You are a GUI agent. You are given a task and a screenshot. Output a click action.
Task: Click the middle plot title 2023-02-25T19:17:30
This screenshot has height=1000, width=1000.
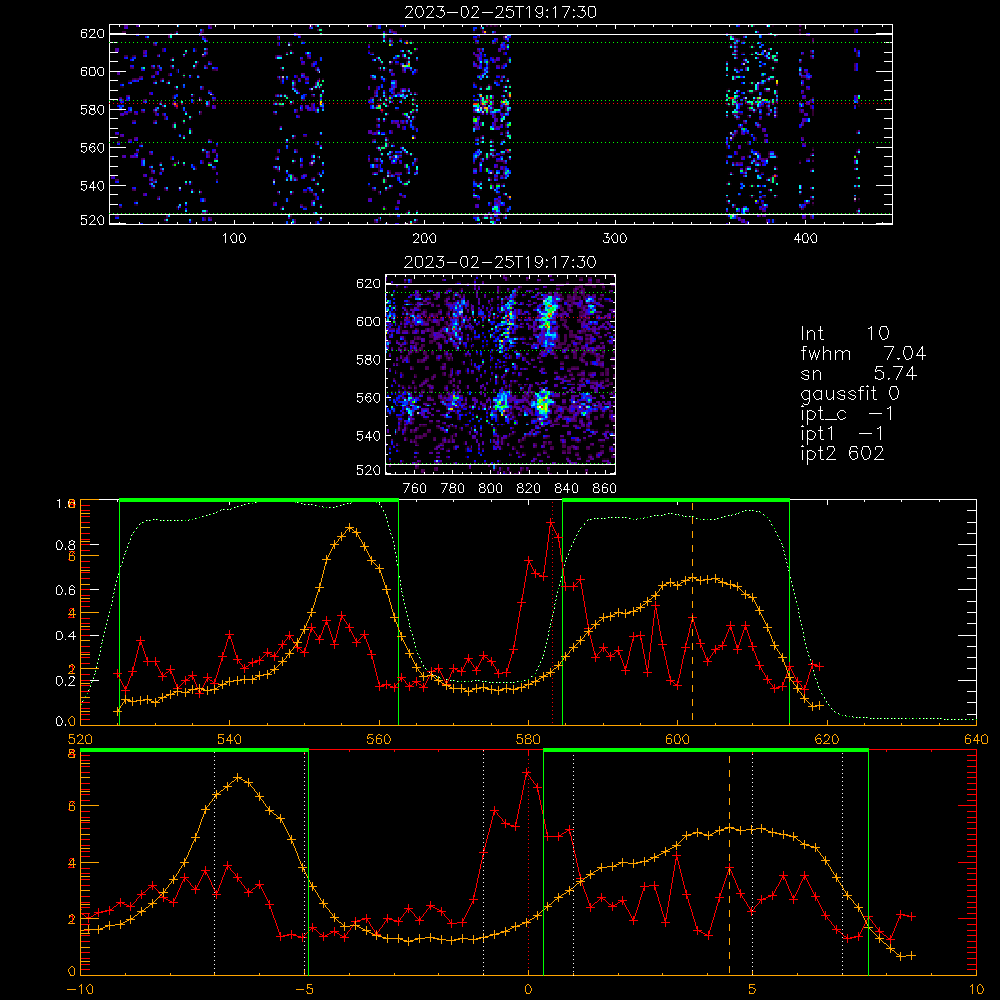501,262
